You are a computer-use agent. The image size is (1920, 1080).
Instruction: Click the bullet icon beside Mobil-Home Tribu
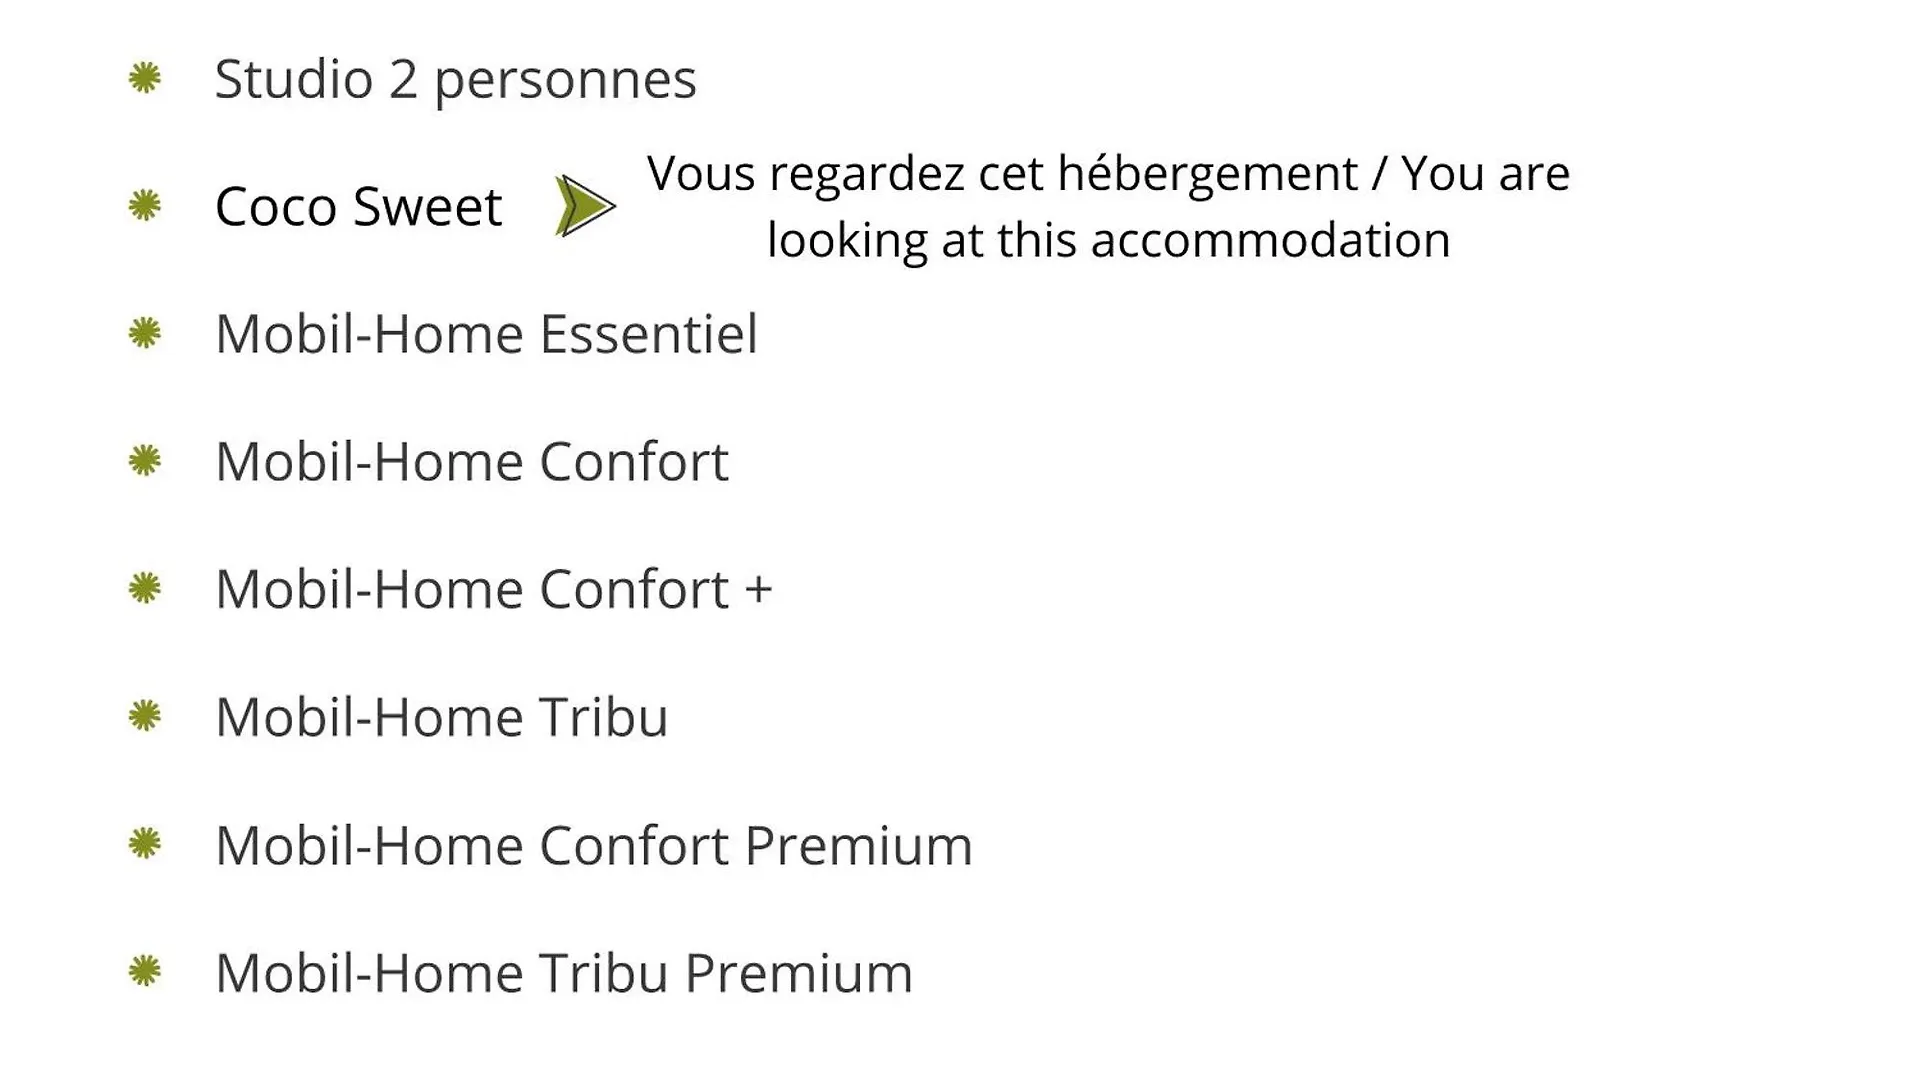coord(145,716)
